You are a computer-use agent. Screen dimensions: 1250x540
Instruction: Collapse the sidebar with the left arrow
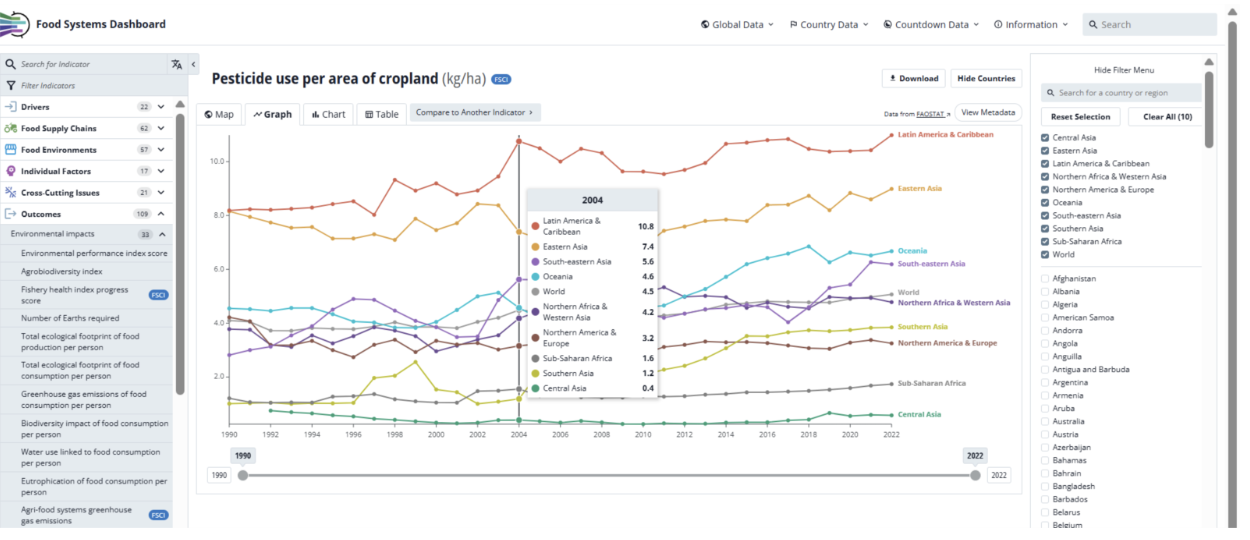click(x=193, y=64)
